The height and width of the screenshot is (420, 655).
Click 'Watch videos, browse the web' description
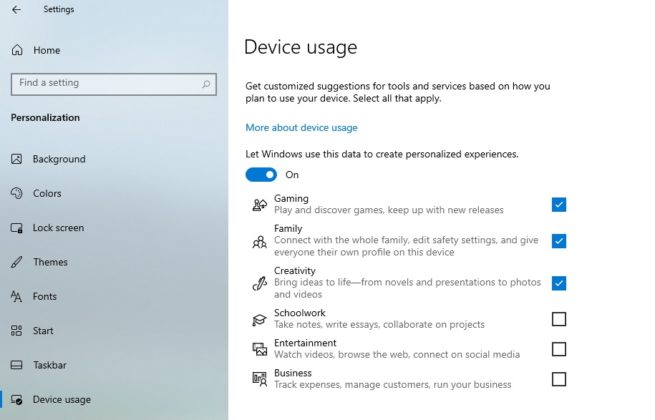click(397, 354)
